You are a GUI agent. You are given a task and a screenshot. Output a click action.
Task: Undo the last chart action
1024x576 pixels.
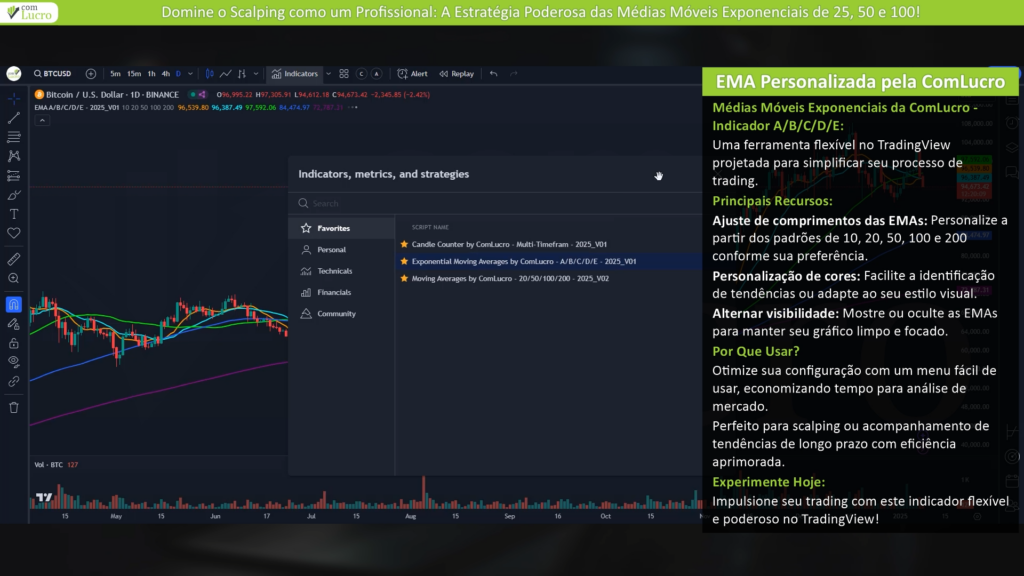tap(494, 74)
